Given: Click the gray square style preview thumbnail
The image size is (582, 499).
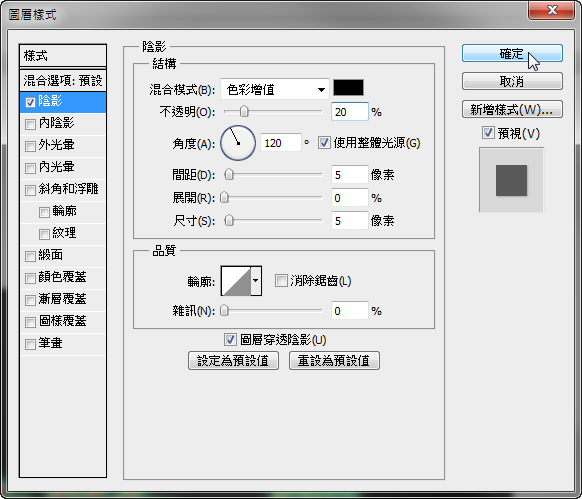Looking at the screenshot, I should pyautogui.click(x=511, y=180).
